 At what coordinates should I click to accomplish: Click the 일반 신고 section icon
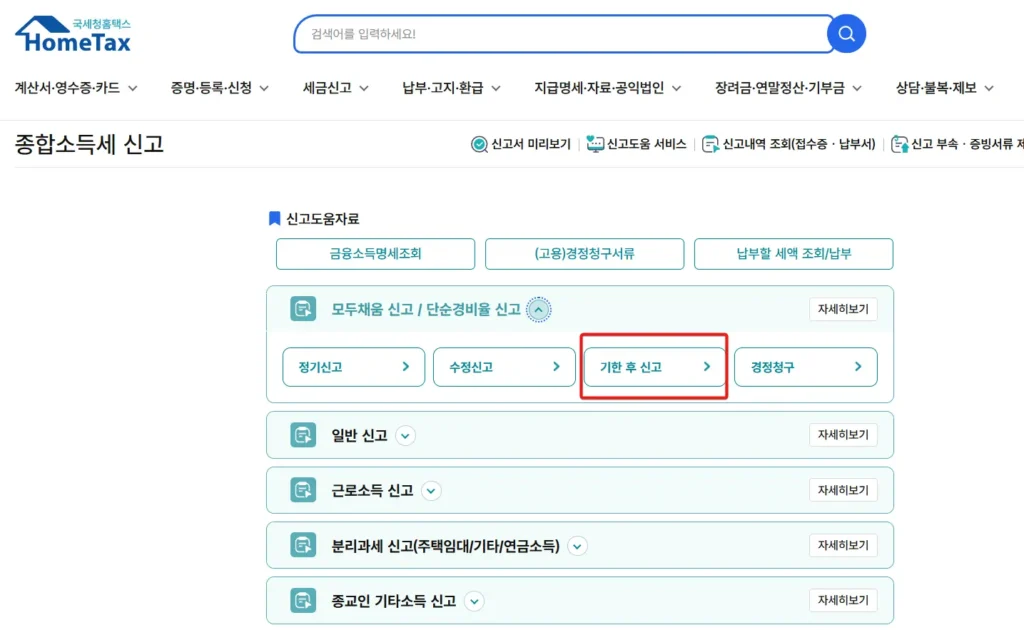pyautogui.click(x=303, y=435)
